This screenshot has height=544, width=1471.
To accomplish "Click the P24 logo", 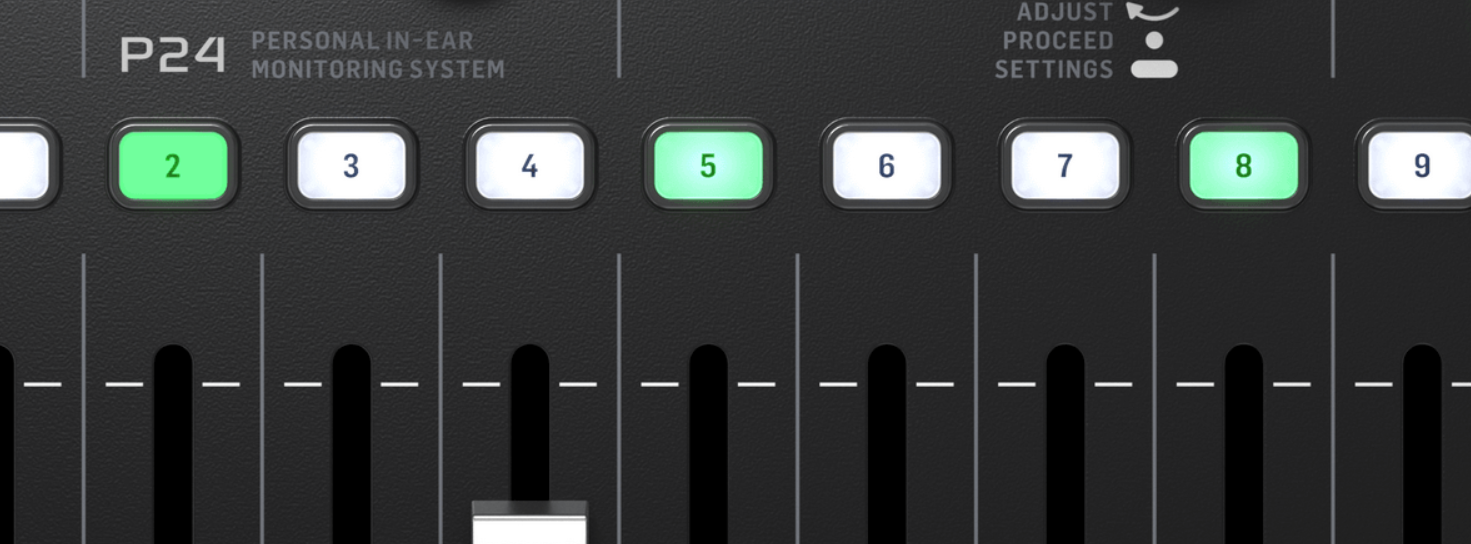I will click(173, 55).
